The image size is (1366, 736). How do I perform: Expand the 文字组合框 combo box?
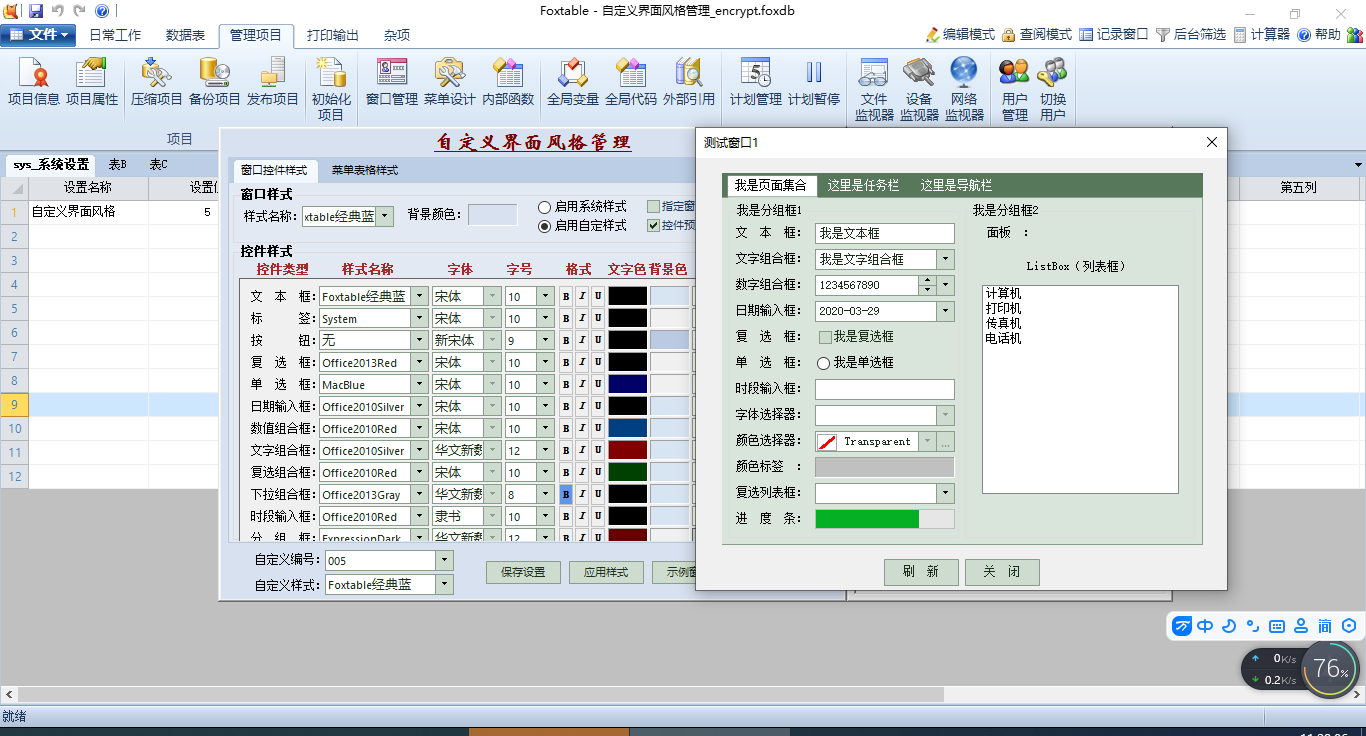pyautogui.click(x=945, y=259)
